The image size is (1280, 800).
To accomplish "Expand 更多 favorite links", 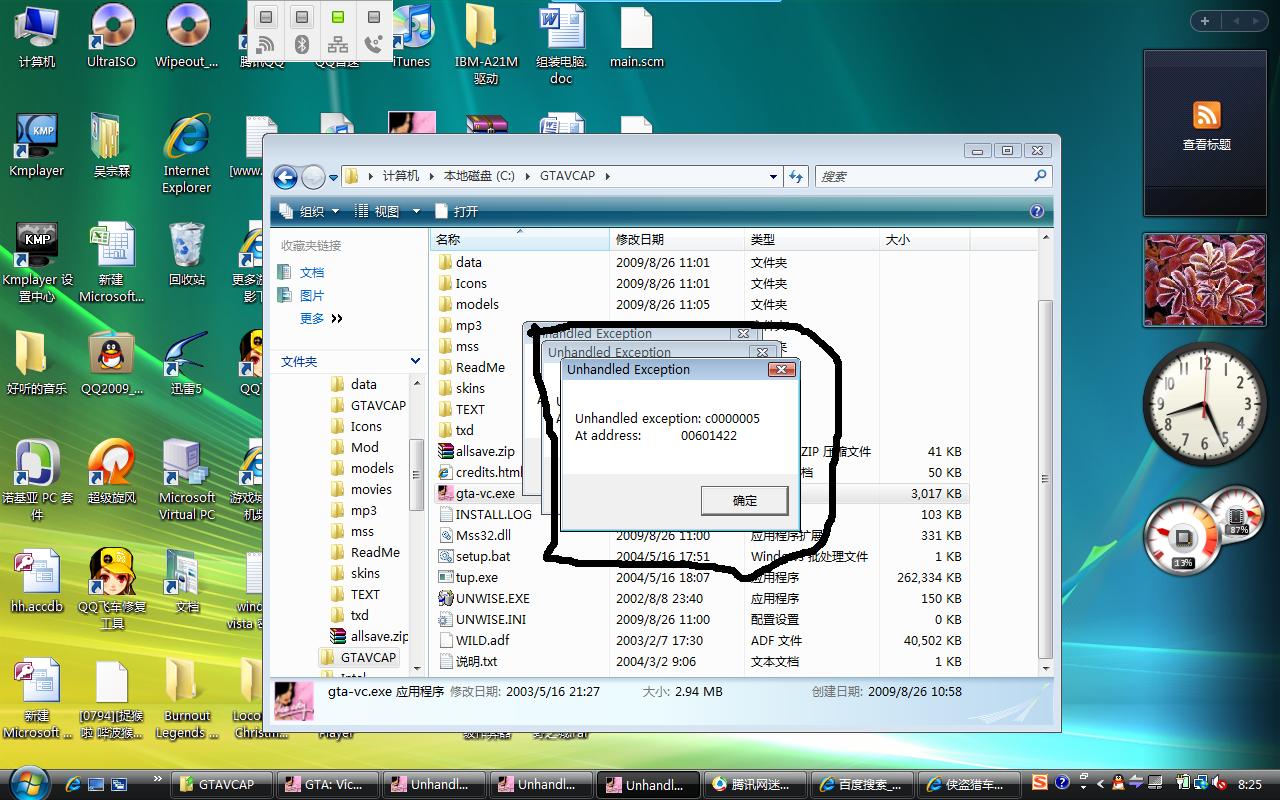I will [321, 318].
